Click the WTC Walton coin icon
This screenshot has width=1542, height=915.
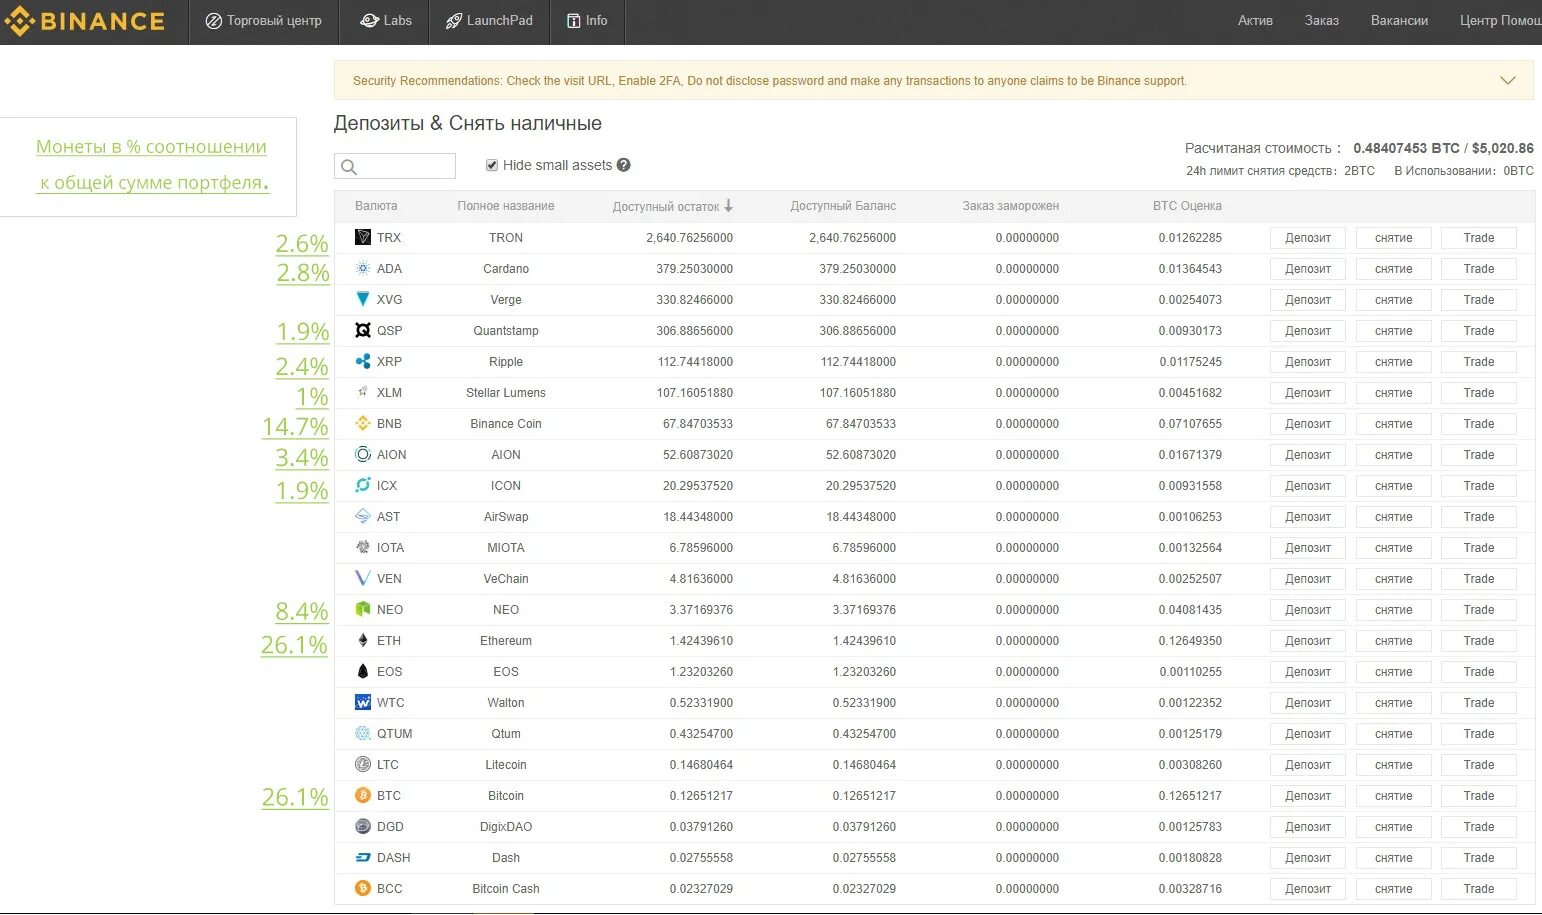[363, 703]
